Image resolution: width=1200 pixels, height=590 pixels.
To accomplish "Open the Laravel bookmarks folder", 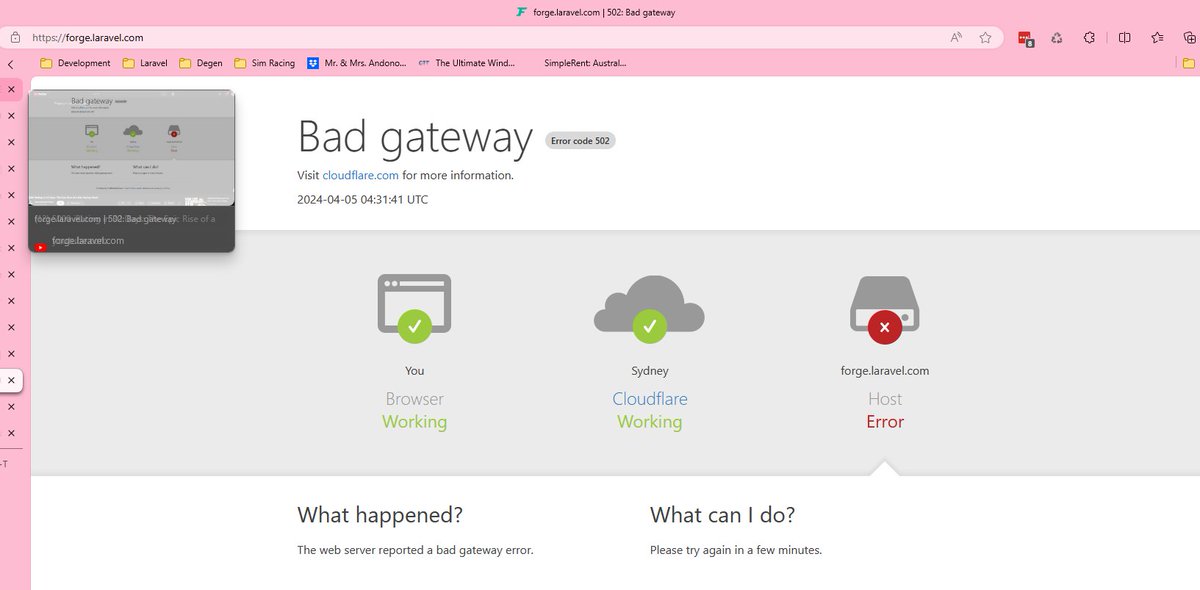I will click(x=145, y=63).
